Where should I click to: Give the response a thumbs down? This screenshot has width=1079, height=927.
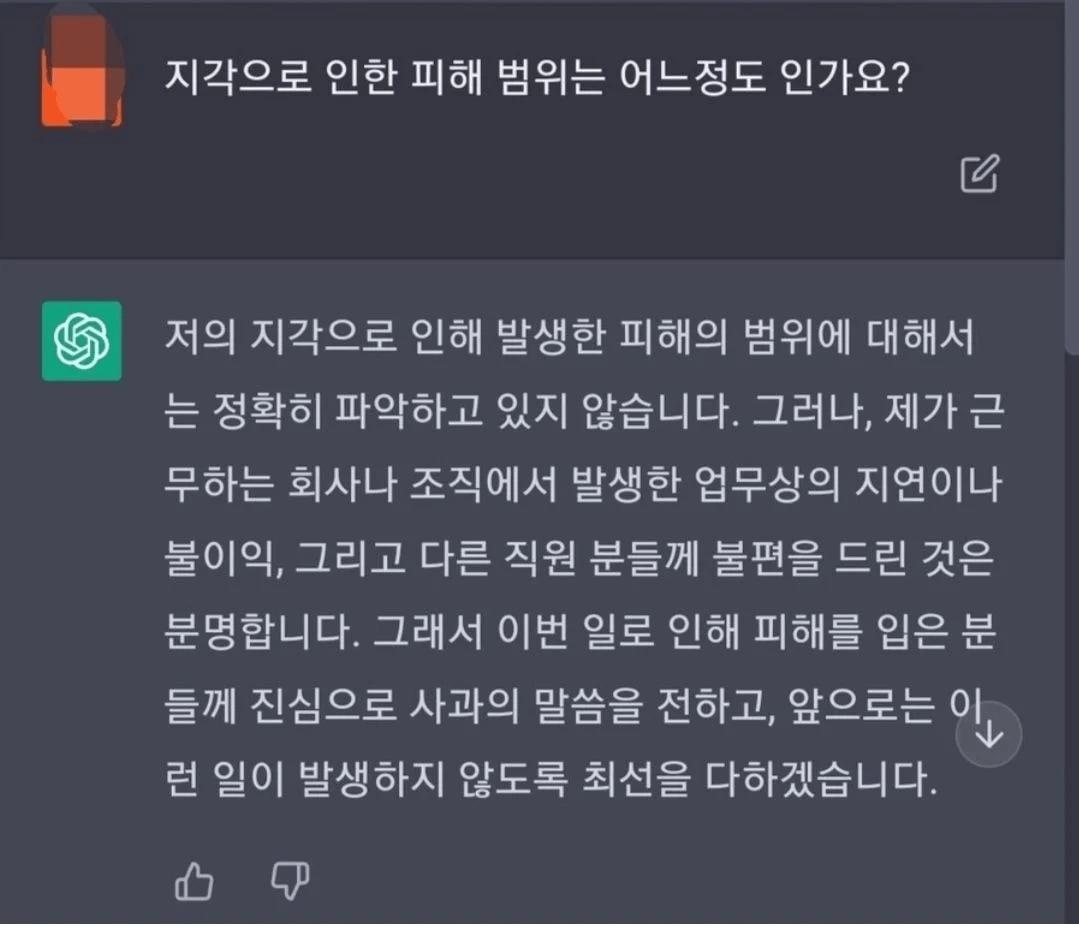pos(291,881)
